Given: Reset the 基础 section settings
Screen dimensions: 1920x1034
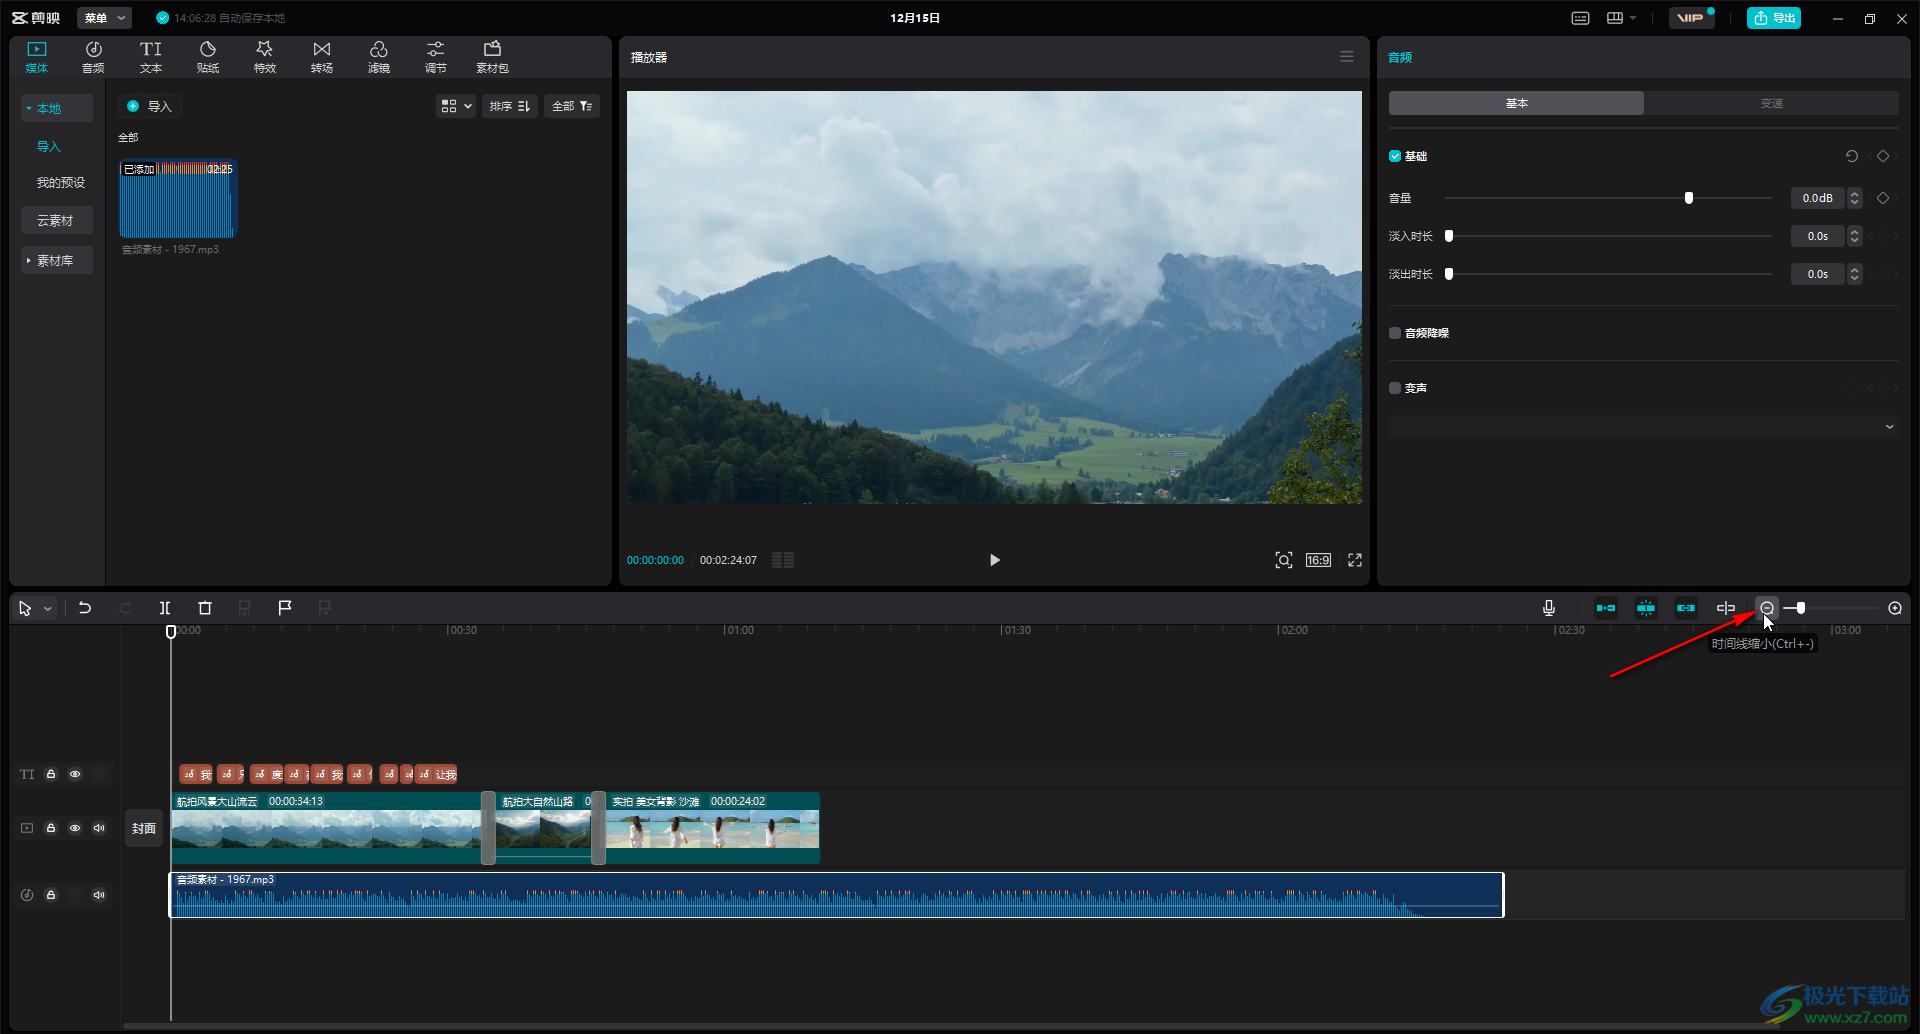Looking at the screenshot, I should coord(1852,156).
